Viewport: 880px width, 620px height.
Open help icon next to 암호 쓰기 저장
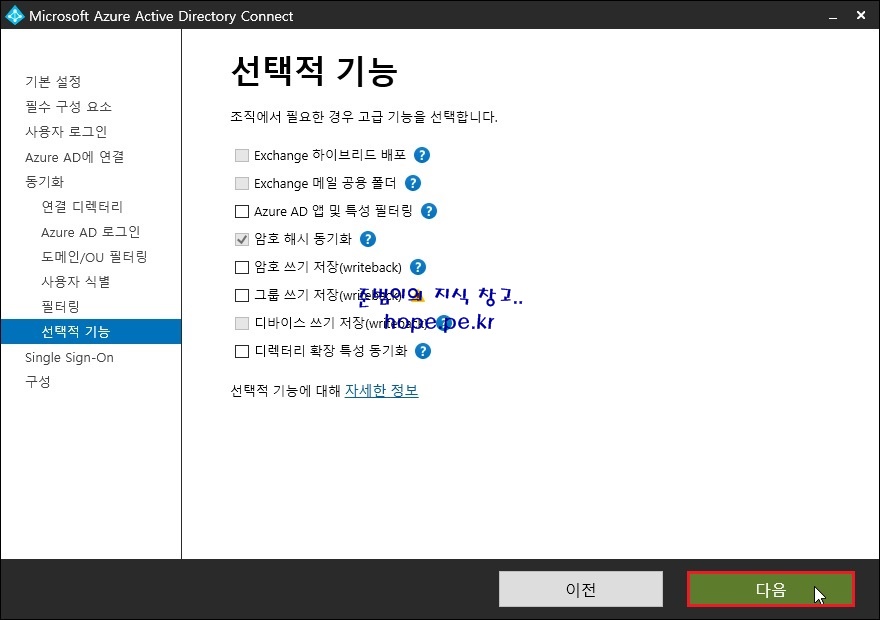[418, 267]
